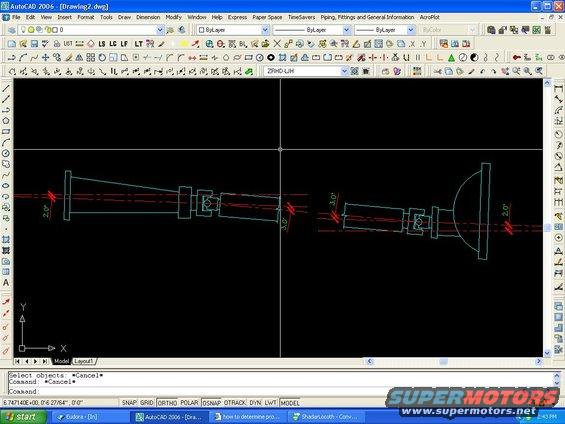Viewport: 565px width, 424px height.
Task: Toggle LWT lineweight display
Action: [x=270, y=402]
